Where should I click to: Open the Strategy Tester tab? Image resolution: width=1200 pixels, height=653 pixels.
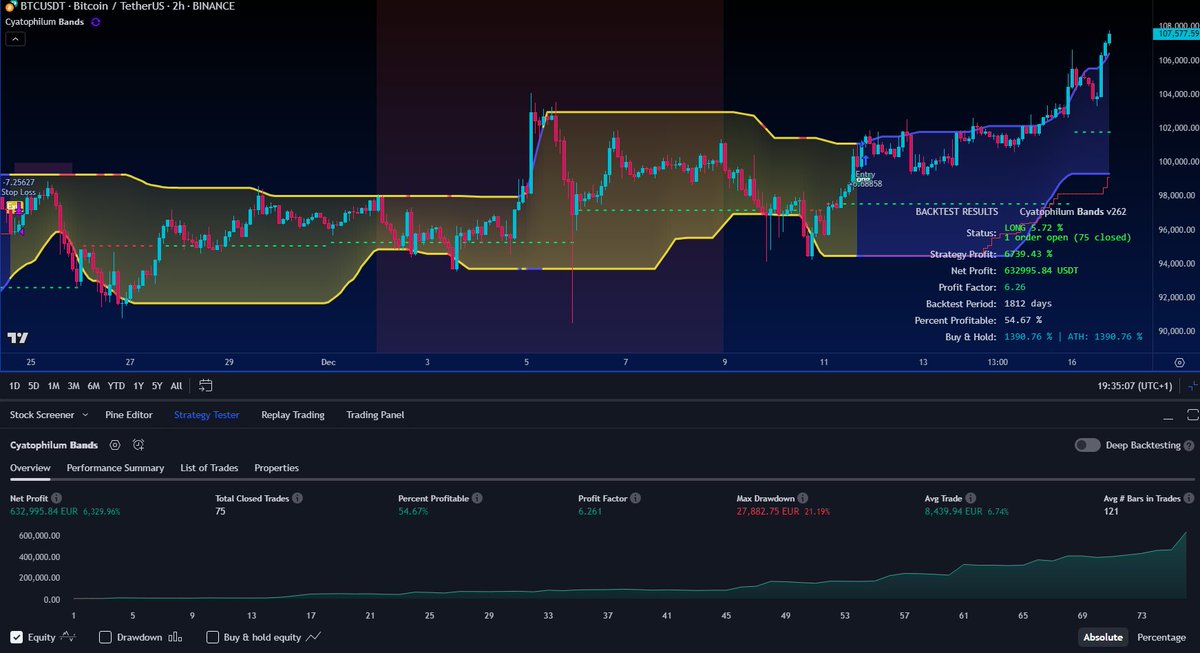click(207, 415)
